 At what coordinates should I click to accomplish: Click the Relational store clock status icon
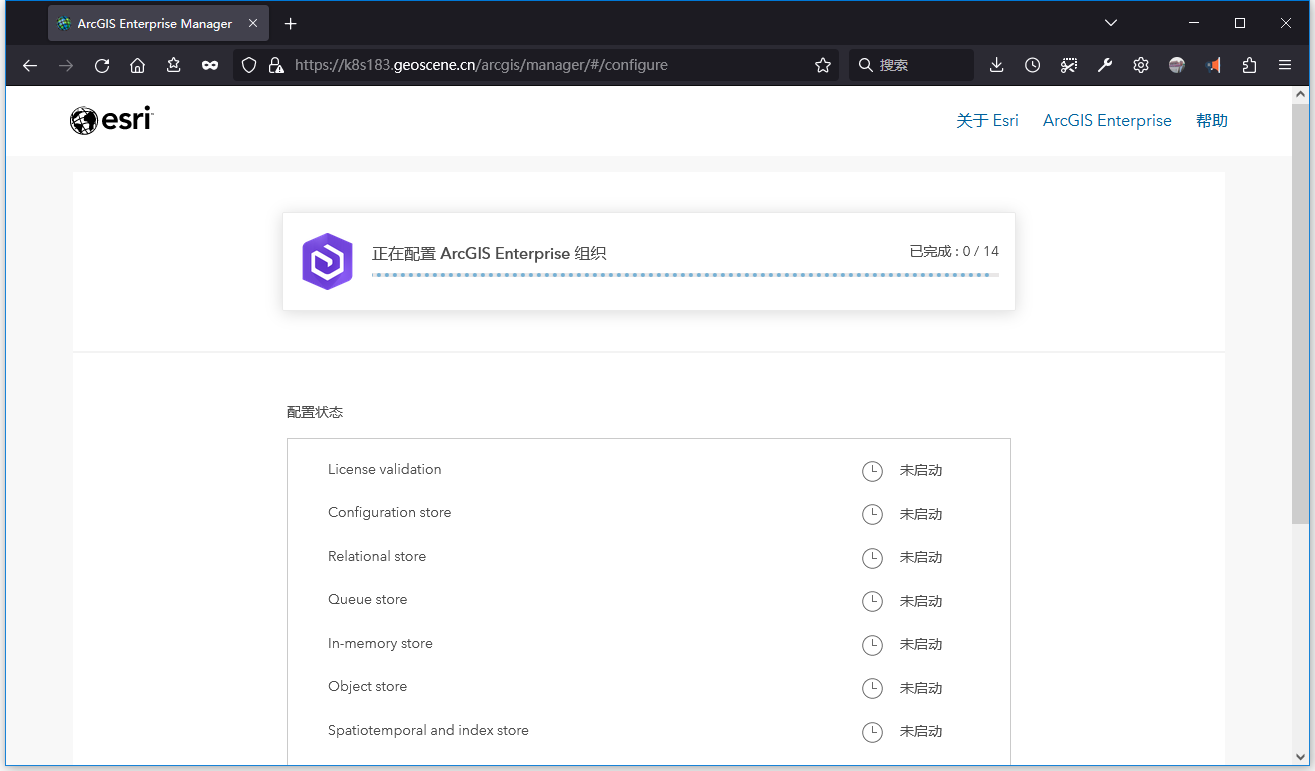coord(872,558)
